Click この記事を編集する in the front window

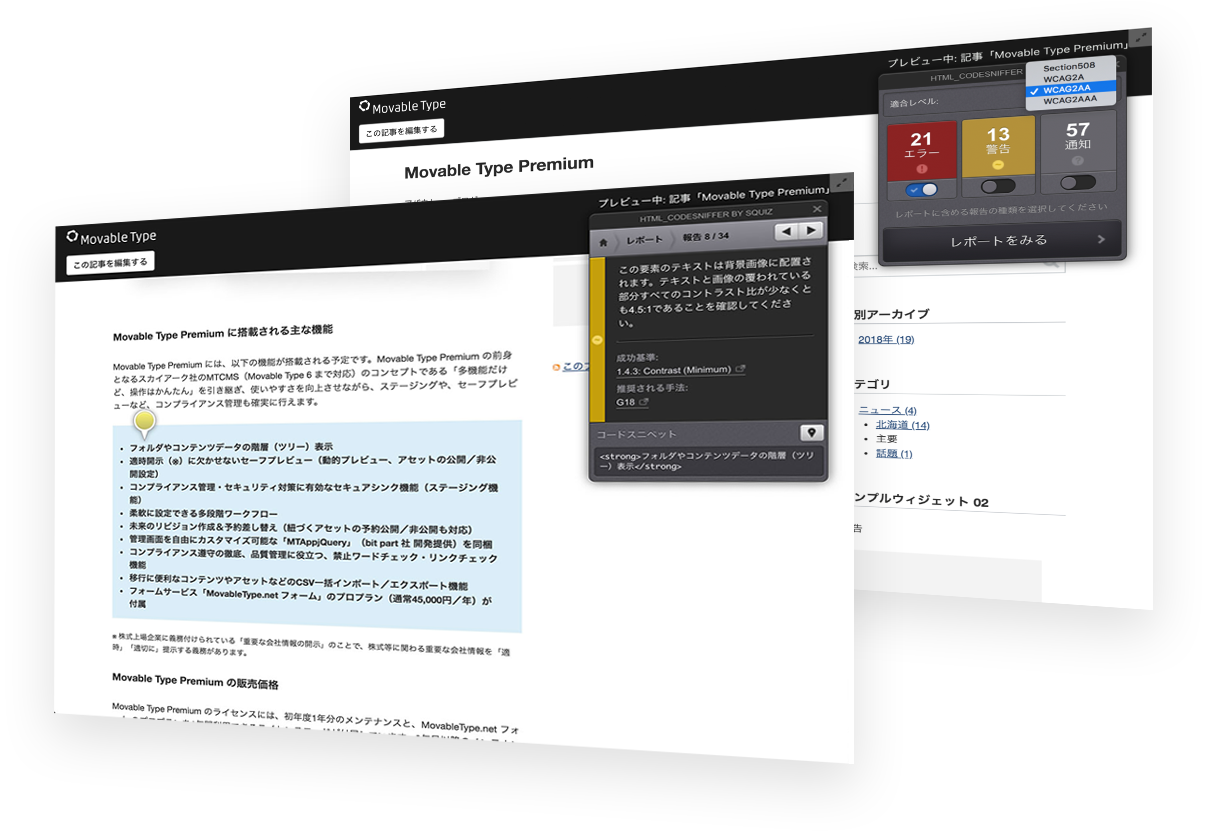[111, 263]
